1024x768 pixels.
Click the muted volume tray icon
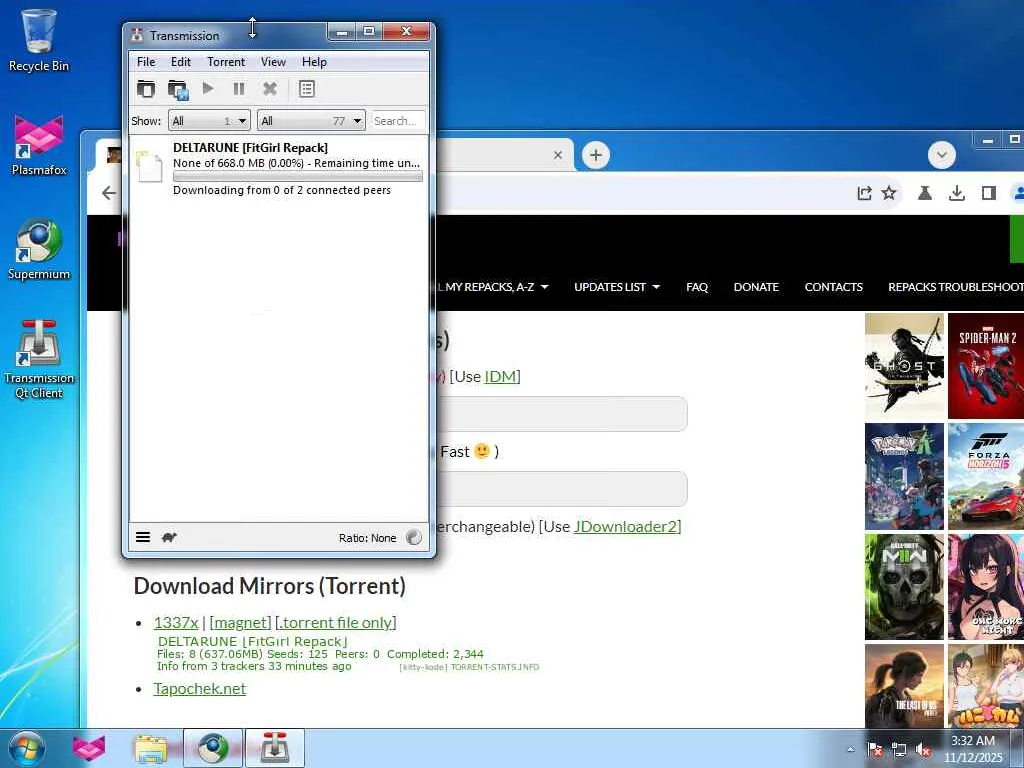coord(923,750)
